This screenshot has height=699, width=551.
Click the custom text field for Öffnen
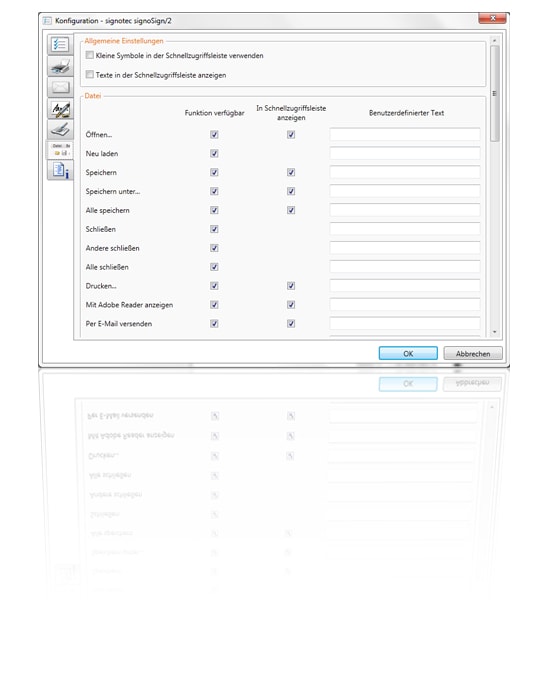click(x=405, y=134)
